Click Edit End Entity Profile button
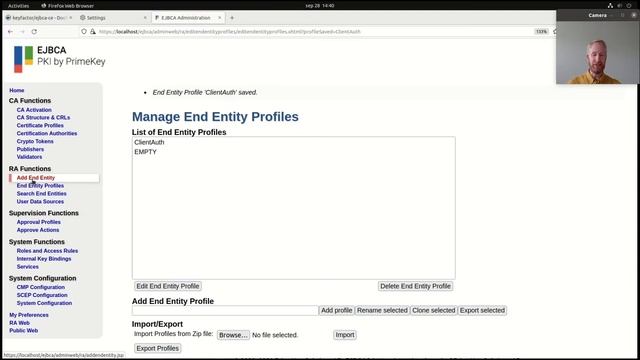 [x=168, y=286]
